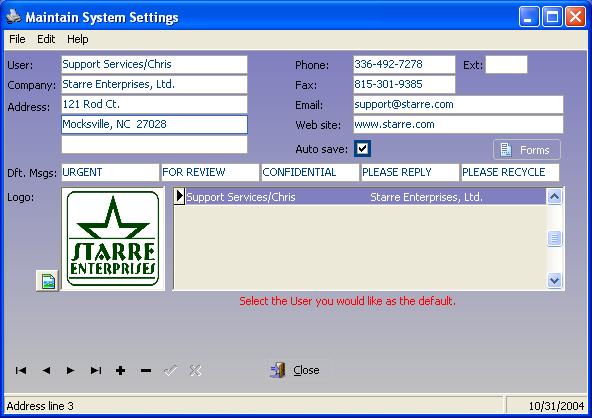The width and height of the screenshot is (592, 418).
Task: Cancel edit with X icon
Action: [195, 370]
